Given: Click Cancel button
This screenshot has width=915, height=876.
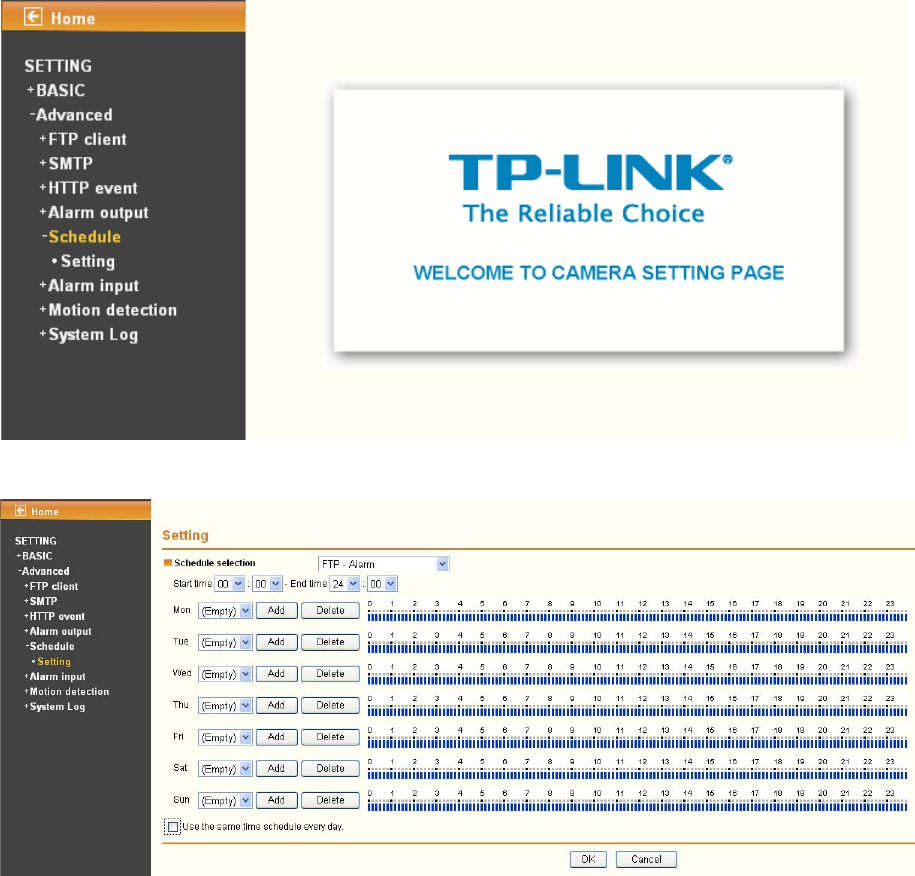Looking at the screenshot, I should pyautogui.click(x=646, y=859).
